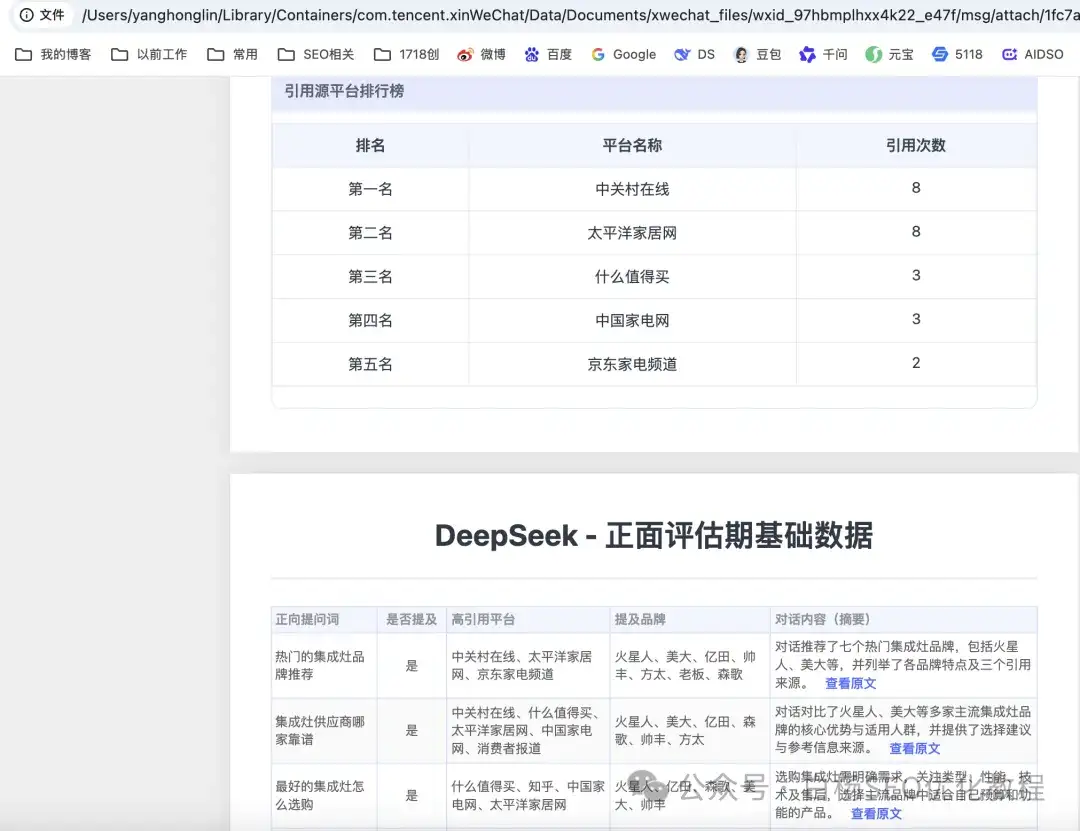The height and width of the screenshot is (831, 1080).
Task: Open the DS DeepSeek bookmark
Action: 694,54
